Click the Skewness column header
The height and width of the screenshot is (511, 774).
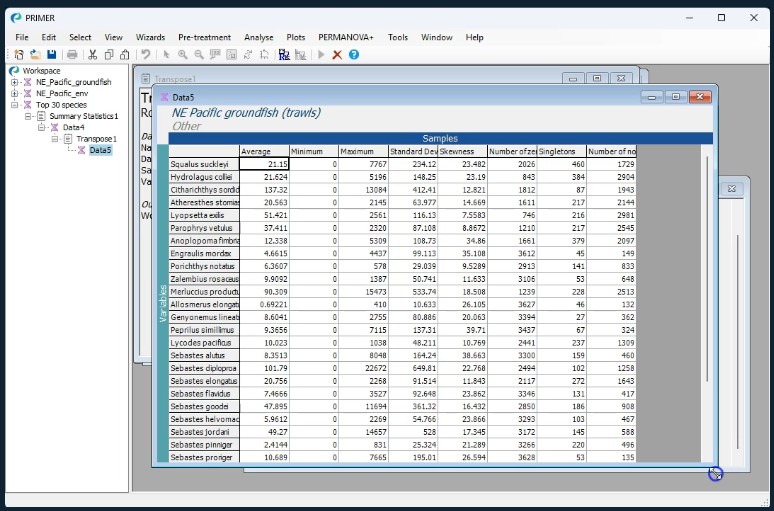[x=463, y=152]
